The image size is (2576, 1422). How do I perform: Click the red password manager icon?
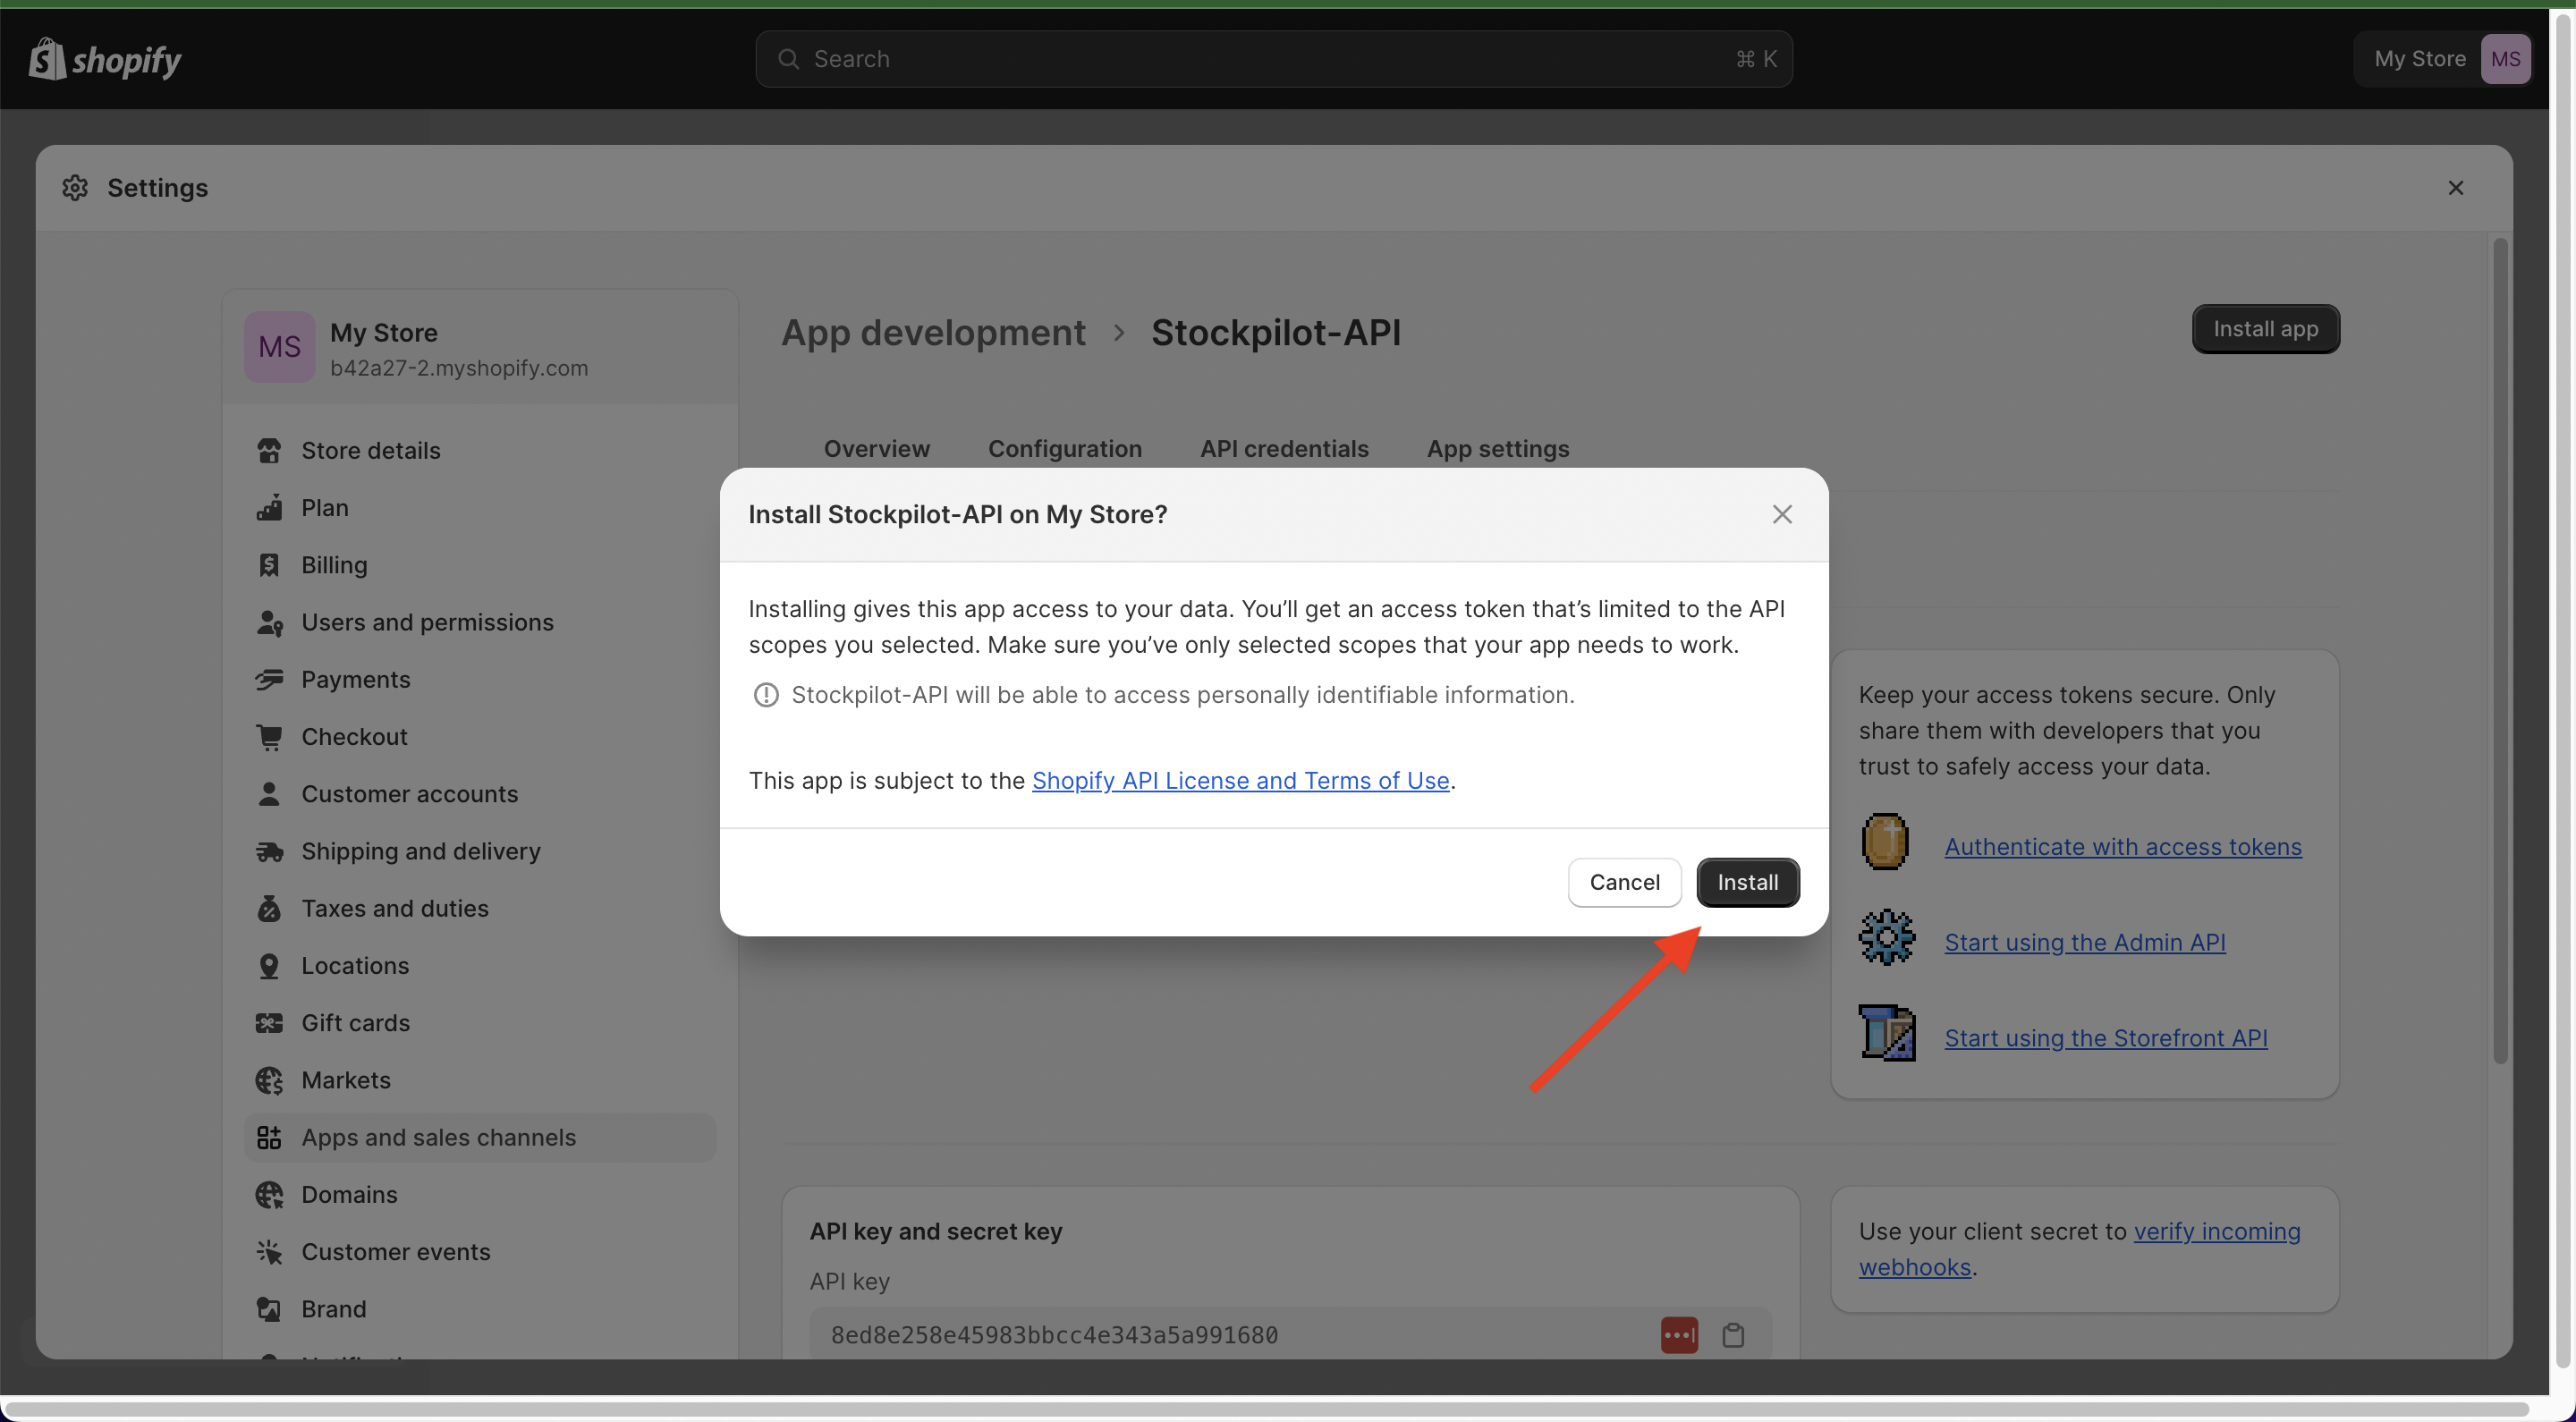point(1679,1334)
